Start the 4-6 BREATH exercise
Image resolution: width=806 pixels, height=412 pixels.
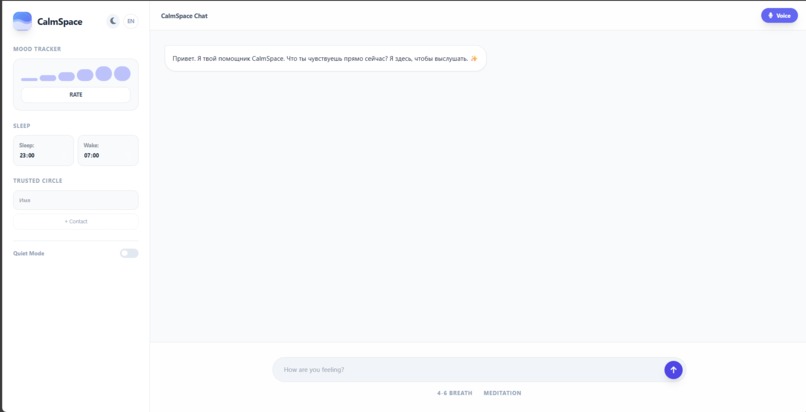[x=454, y=393]
